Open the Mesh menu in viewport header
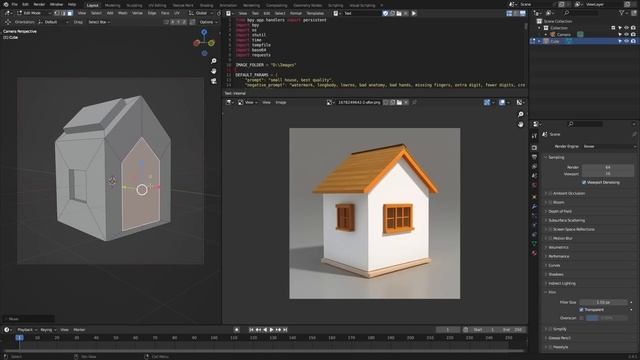The image size is (640, 360). [x=122, y=13]
